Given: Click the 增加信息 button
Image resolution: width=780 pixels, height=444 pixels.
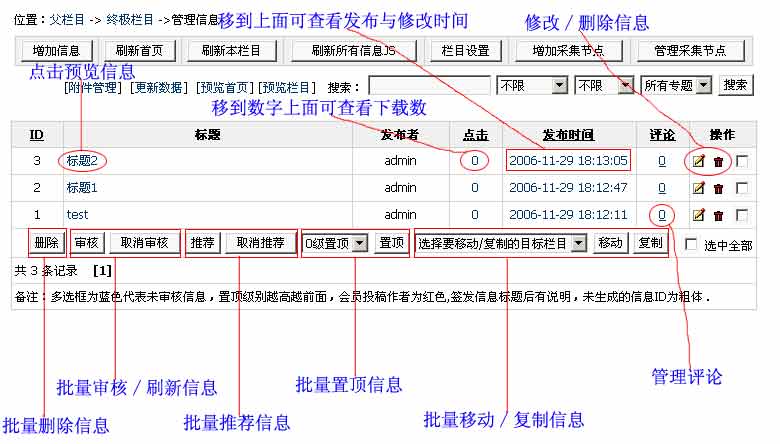Looking at the screenshot, I should [x=58, y=51].
